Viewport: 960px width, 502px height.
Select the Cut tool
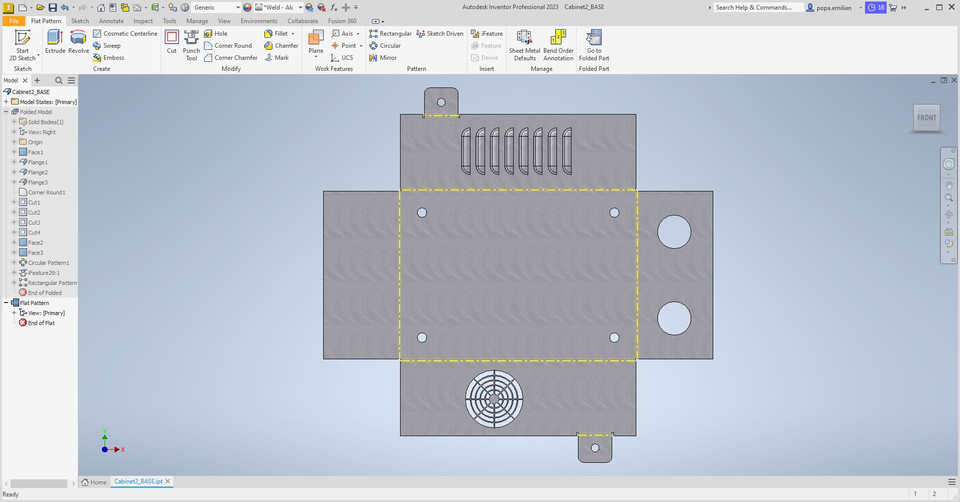tap(171, 42)
